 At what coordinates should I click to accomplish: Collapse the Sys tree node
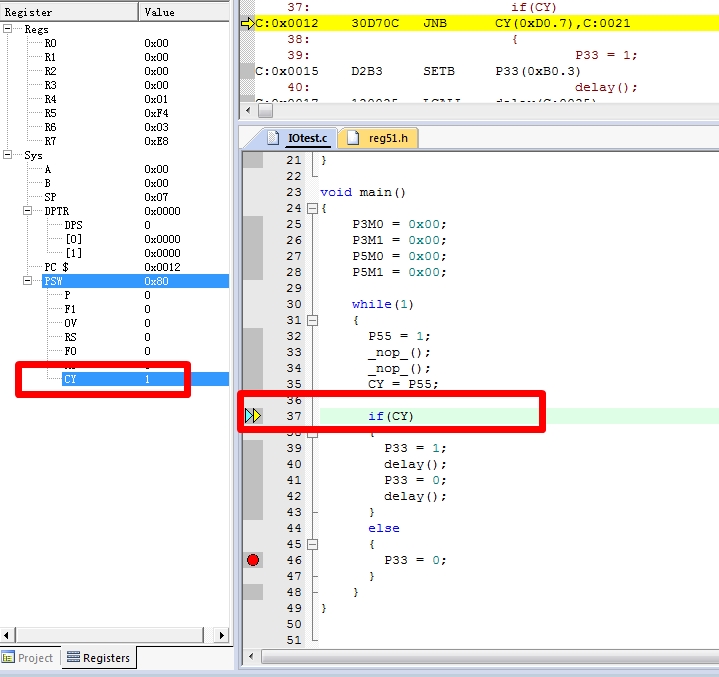pyautogui.click(x=7, y=155)
